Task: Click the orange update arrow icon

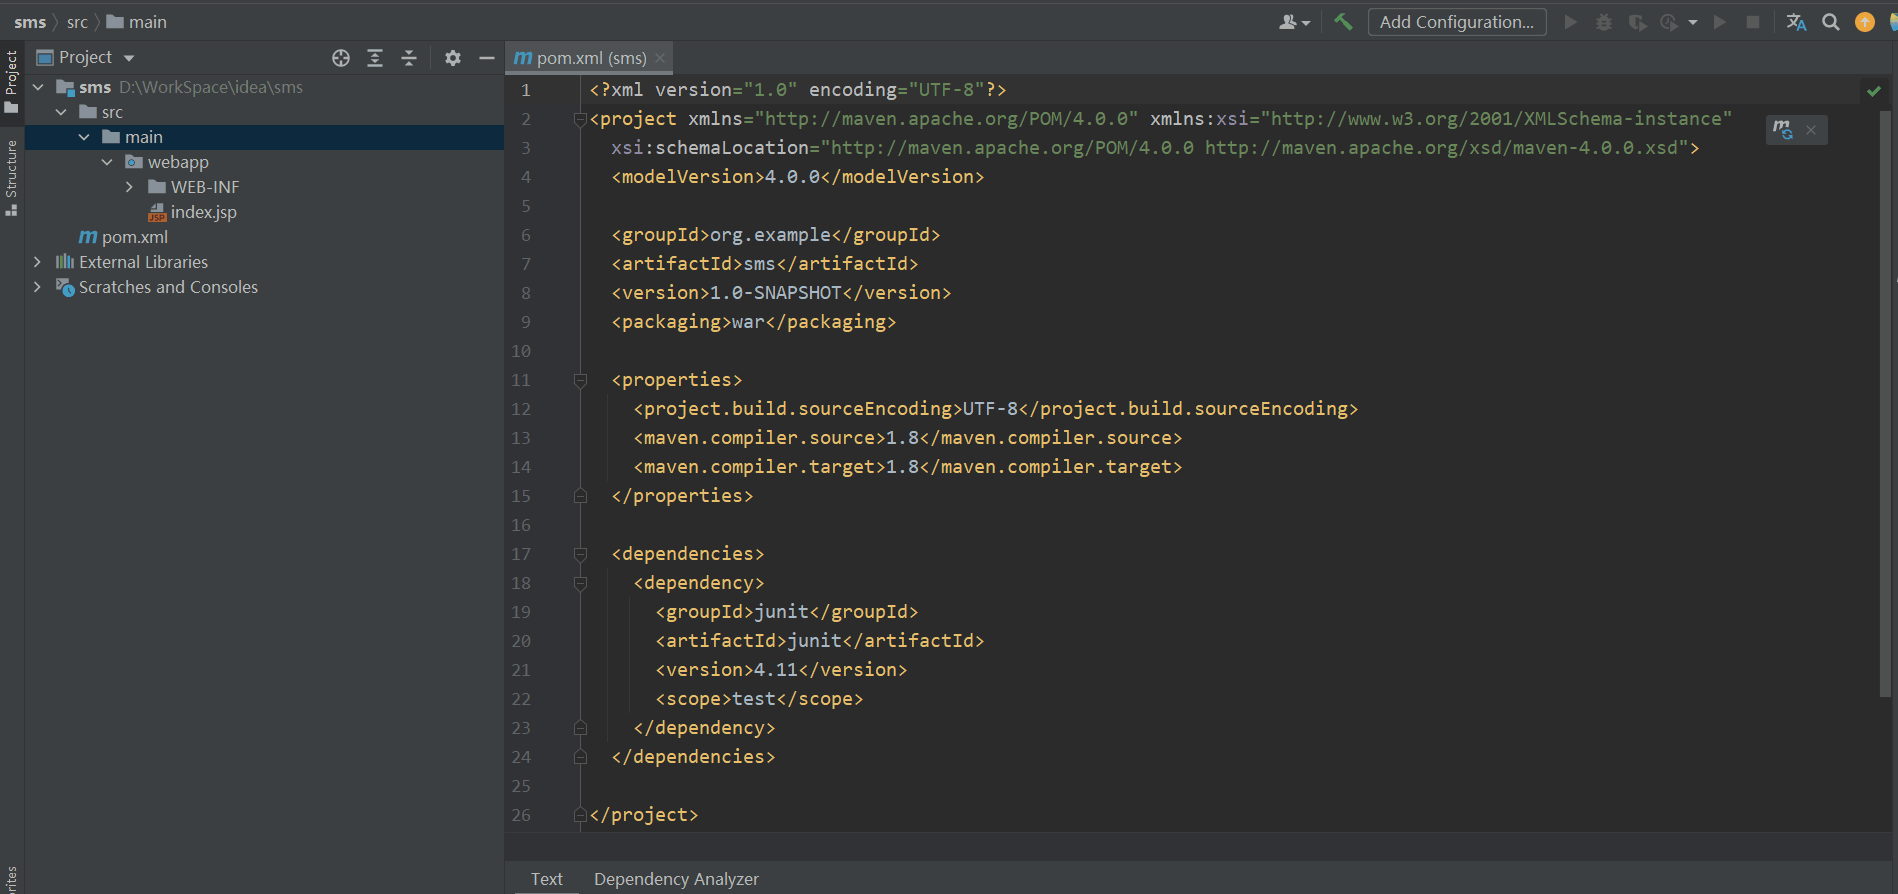Action: pos(1865,22)
